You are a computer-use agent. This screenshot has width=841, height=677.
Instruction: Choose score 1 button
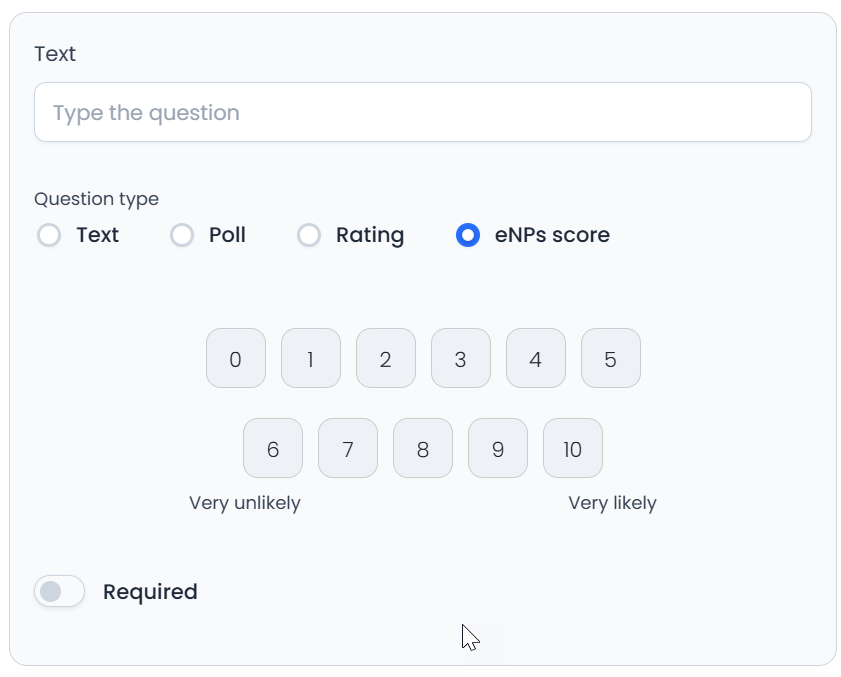pyautogui.click(x=311, y=358)
